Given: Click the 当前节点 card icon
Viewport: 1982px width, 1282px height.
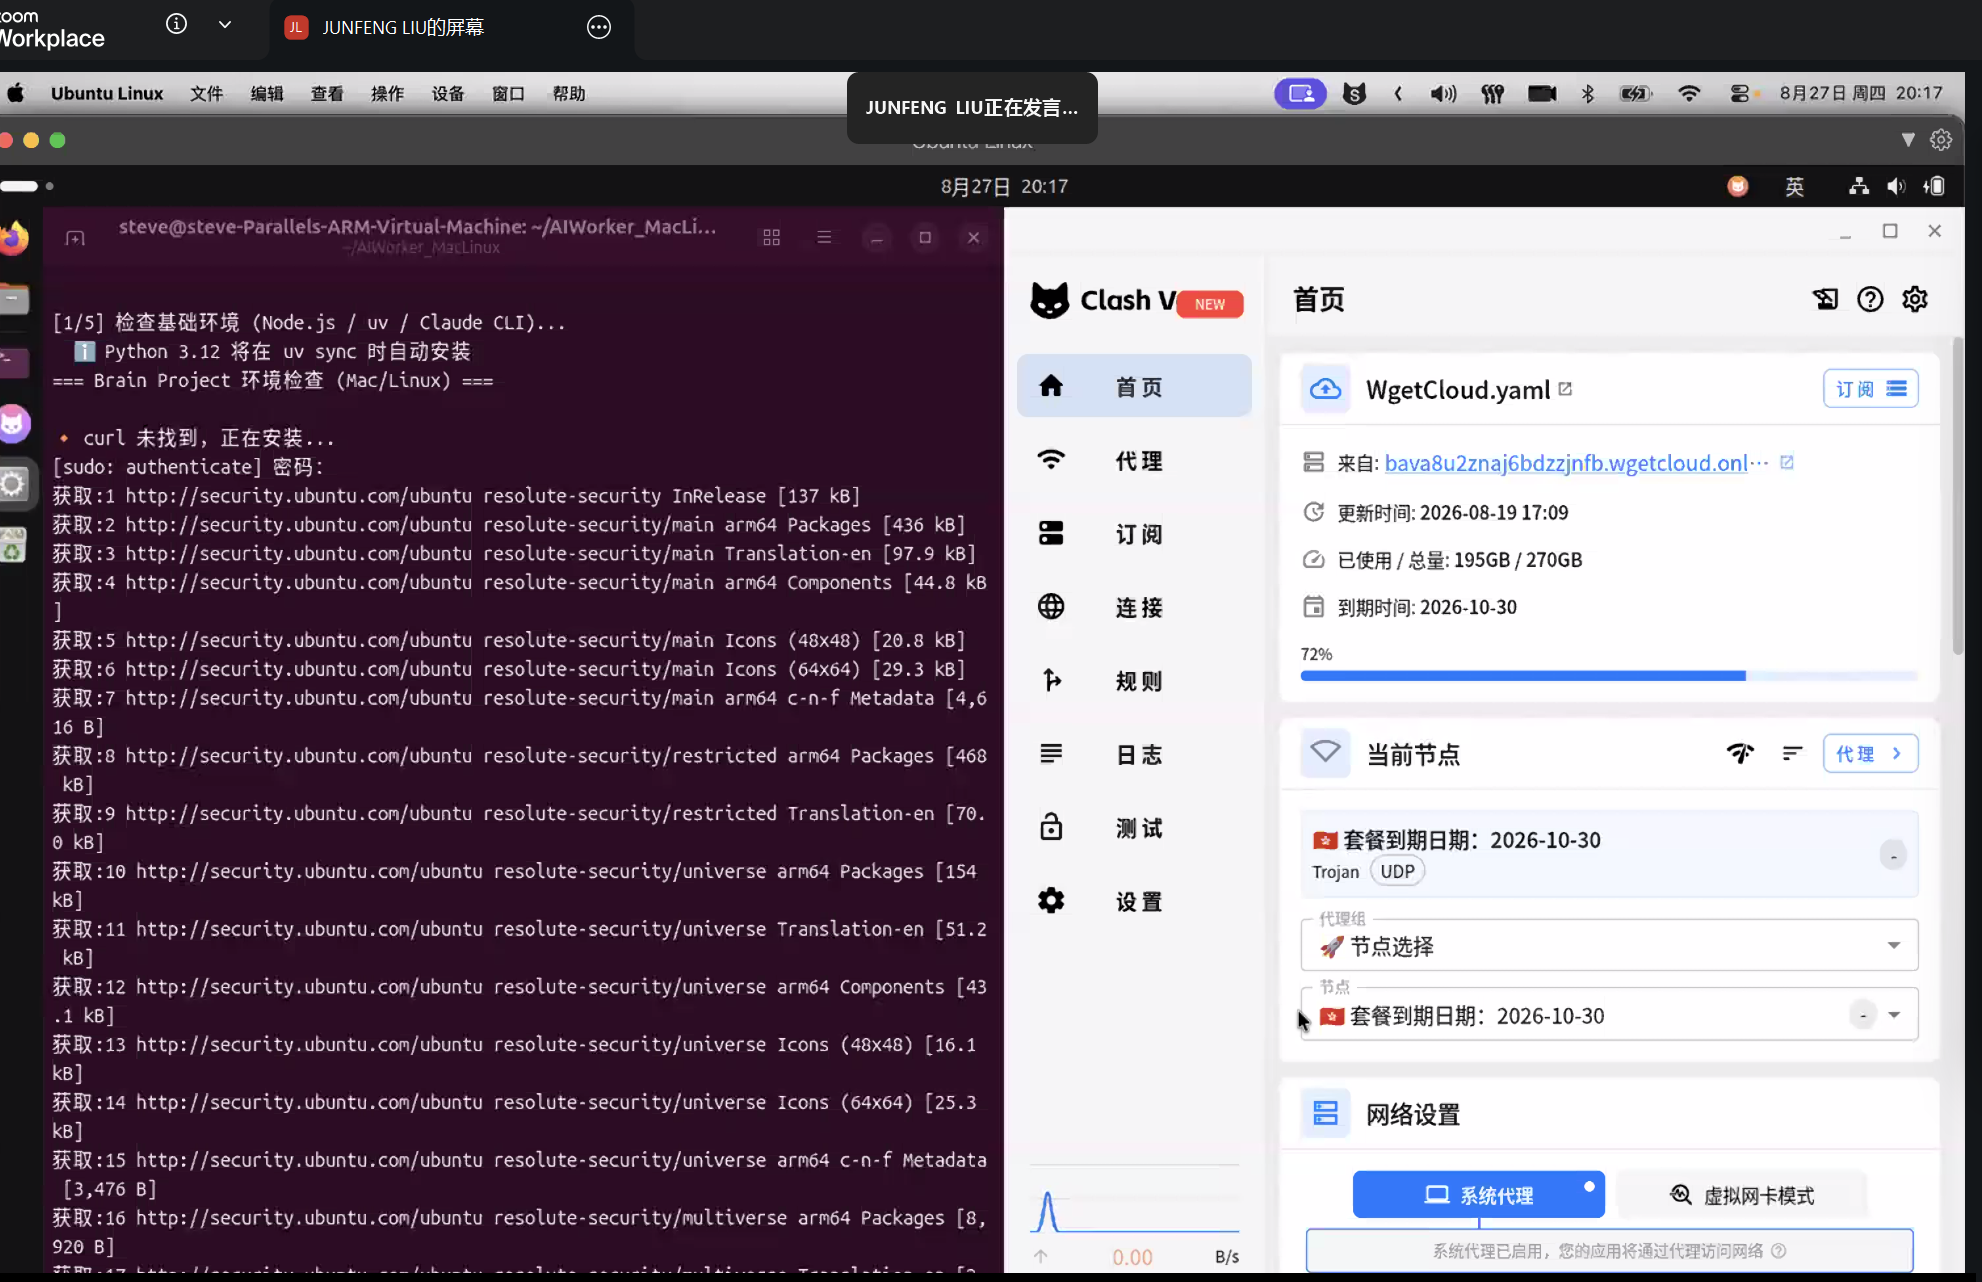Looking at the screenshot, I should click(1325, 753).
